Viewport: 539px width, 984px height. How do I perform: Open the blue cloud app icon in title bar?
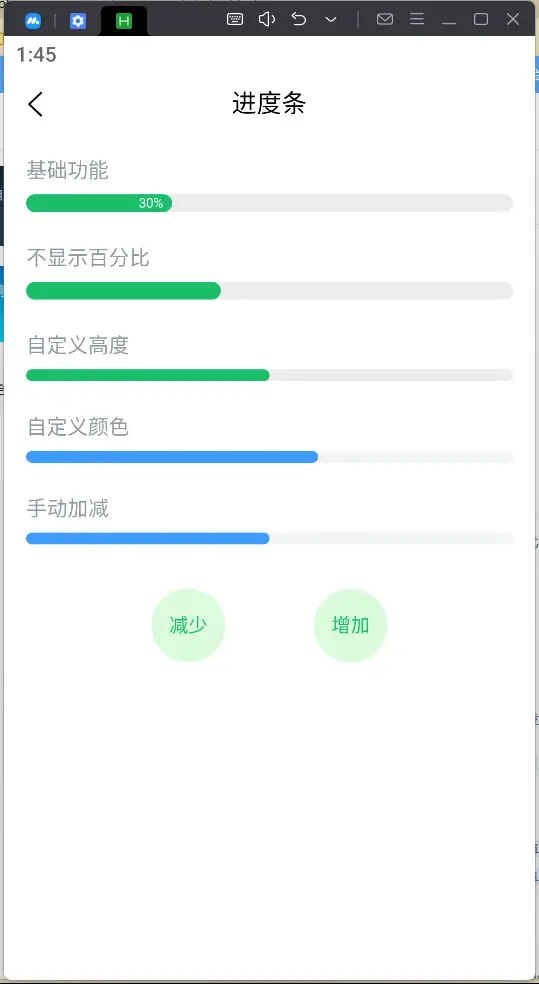33,21
